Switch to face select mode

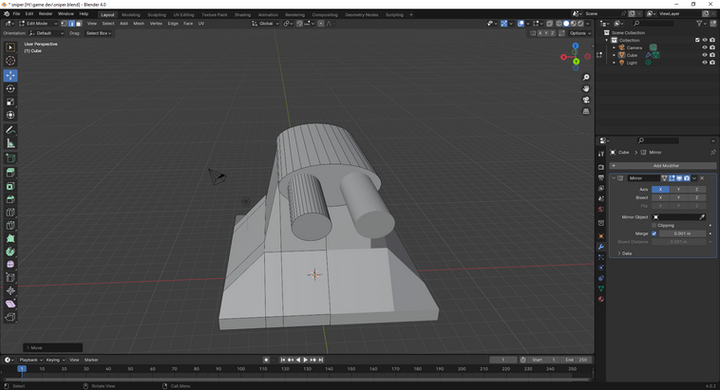point(79,23)
